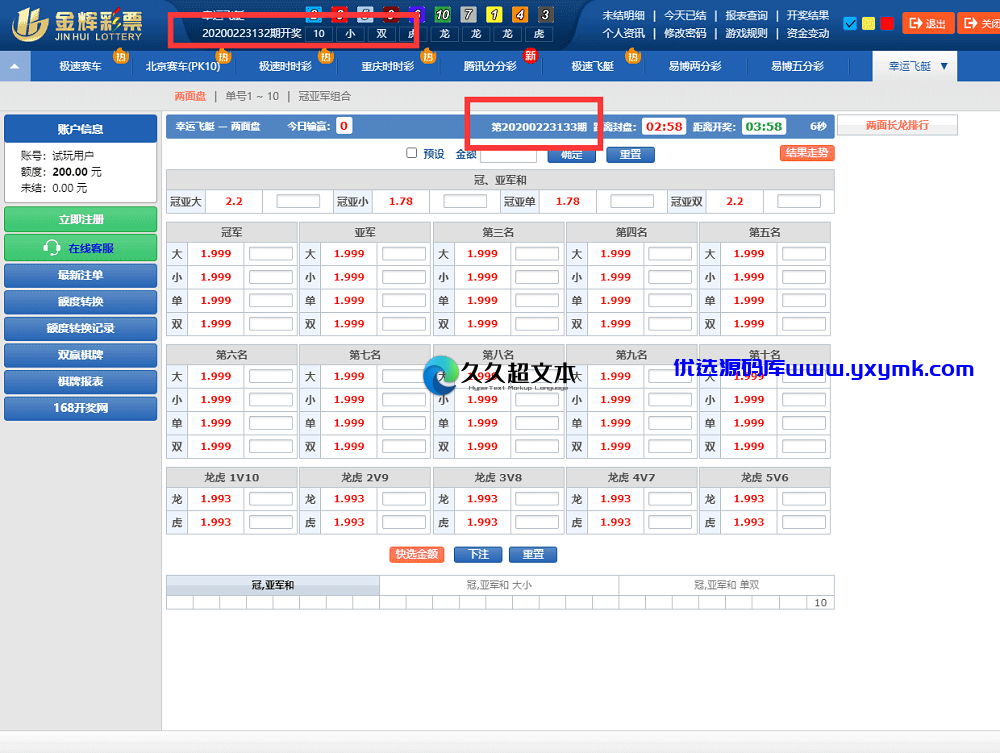The width and height of the screenshot is (1000, 753).
Task: Open the 极速飞艇 game tab
Action: pos(592,66)
